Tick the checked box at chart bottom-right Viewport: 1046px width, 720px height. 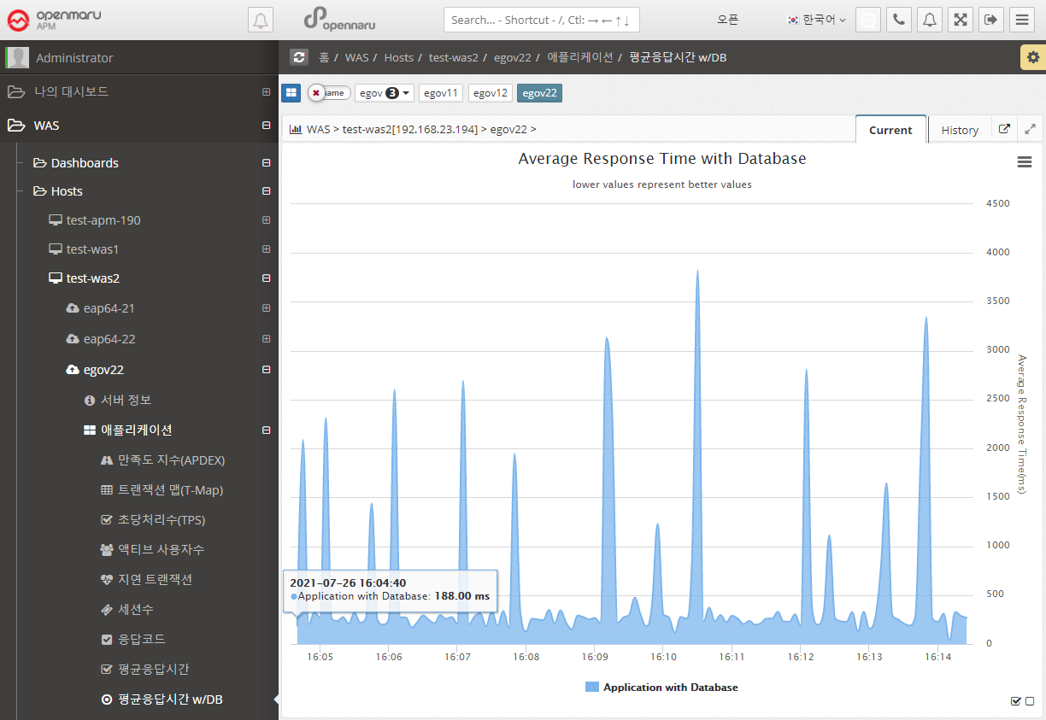coord(1016,701)
